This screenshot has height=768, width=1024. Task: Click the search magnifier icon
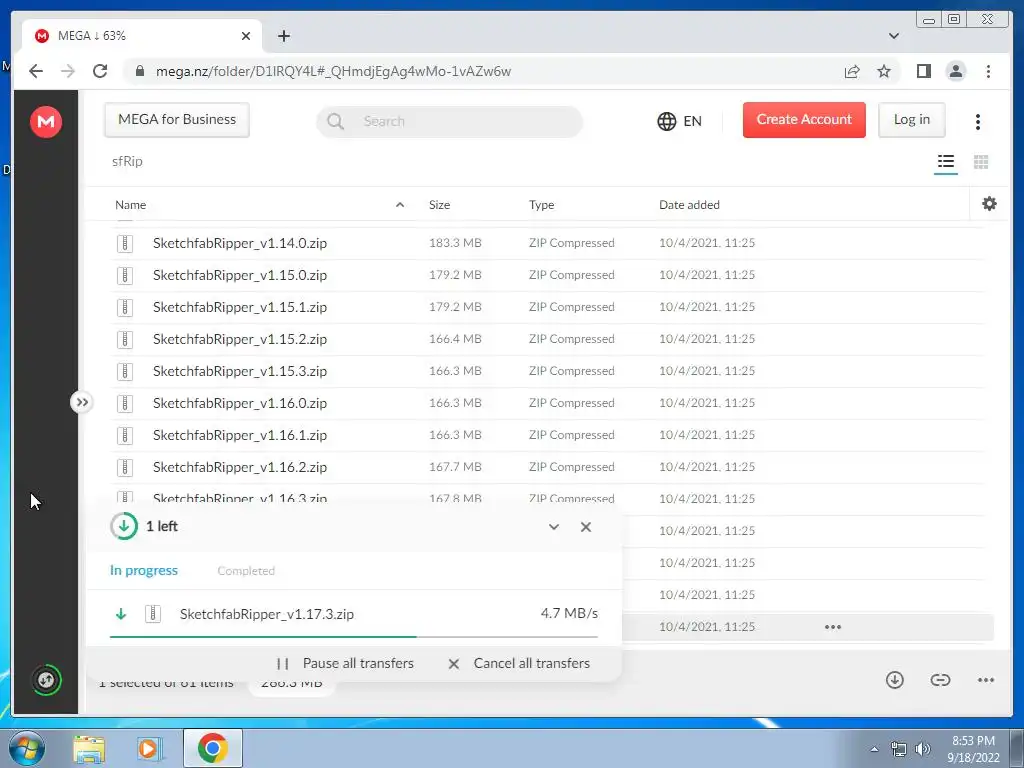click(x=335, y=121)
